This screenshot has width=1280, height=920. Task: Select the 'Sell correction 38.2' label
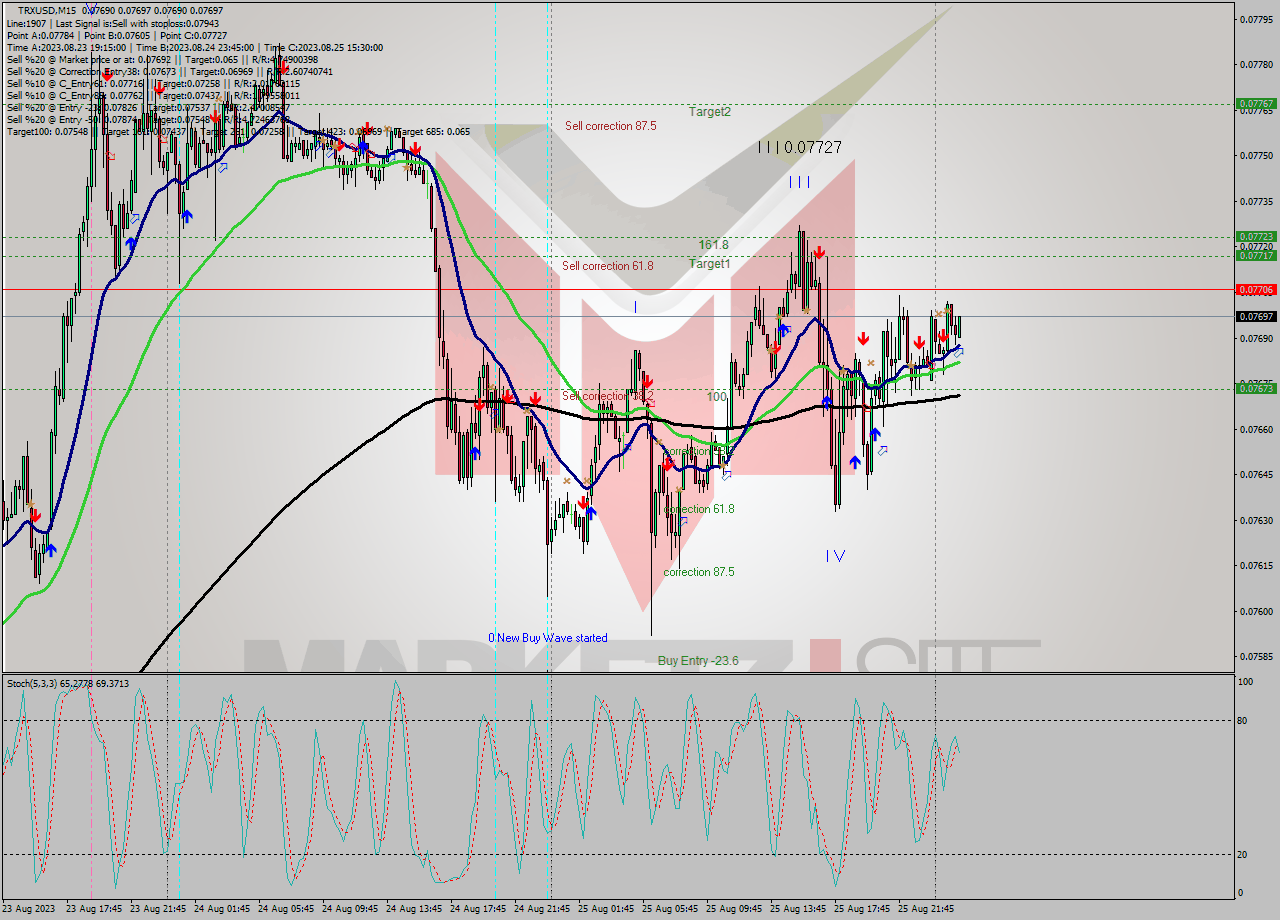click(x=607, y=396)
